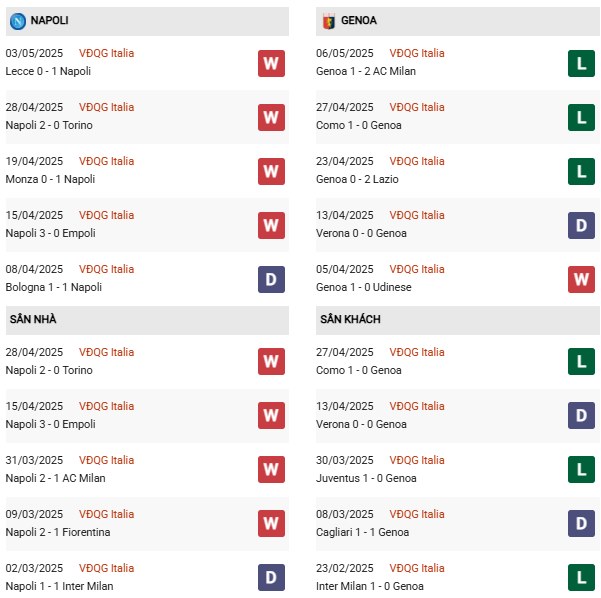Open VĐQG Italia link dated 03/05/2025

[107, 53]
